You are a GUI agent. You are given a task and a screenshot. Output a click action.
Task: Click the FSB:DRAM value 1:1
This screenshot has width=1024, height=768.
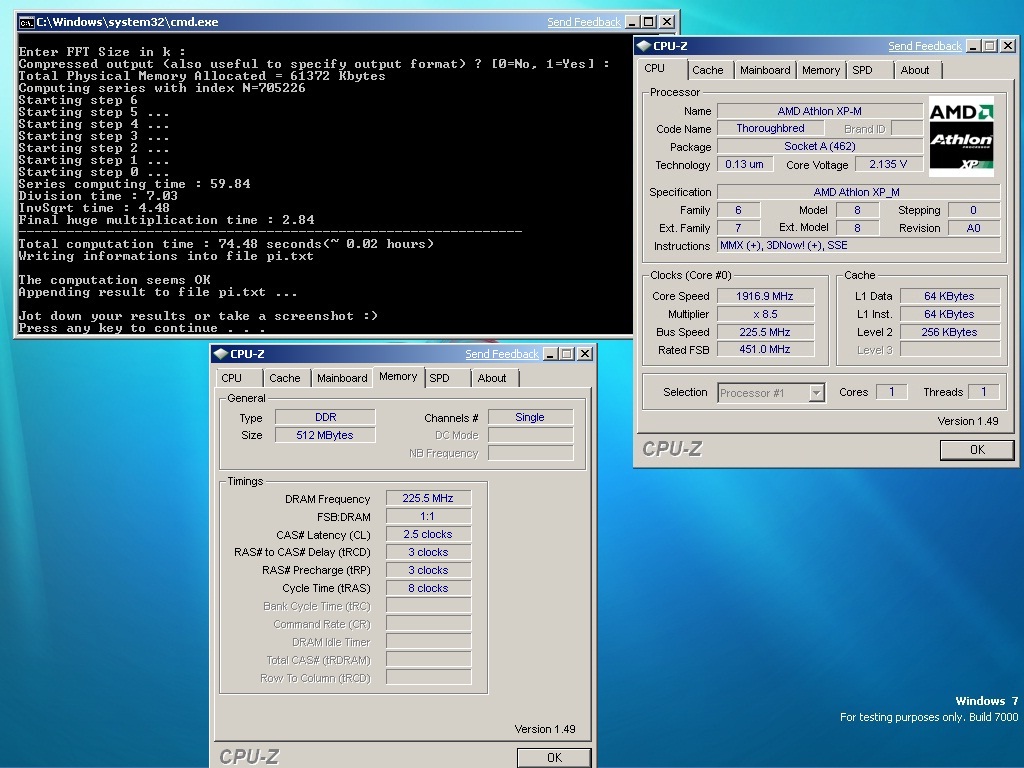pyautogui.click(x=428, y=517)
